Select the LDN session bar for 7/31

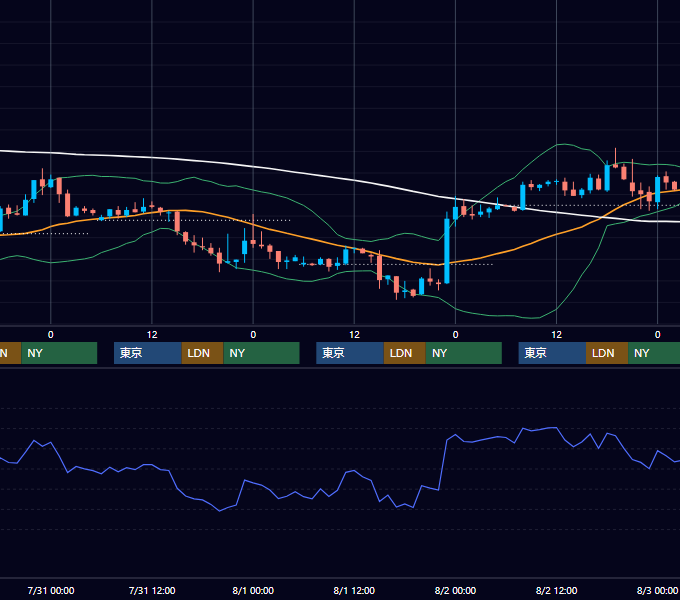click(x=203, y=353)
